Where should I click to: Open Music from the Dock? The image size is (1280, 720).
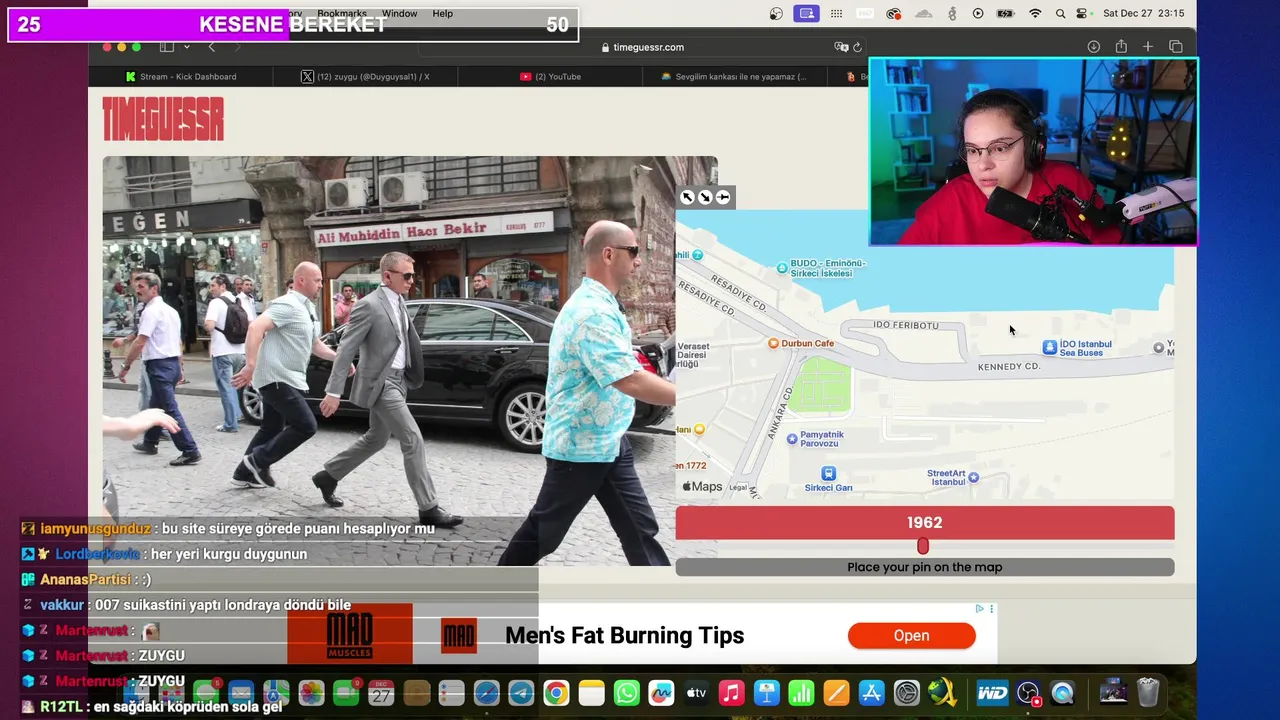click(x=731, y=693)
